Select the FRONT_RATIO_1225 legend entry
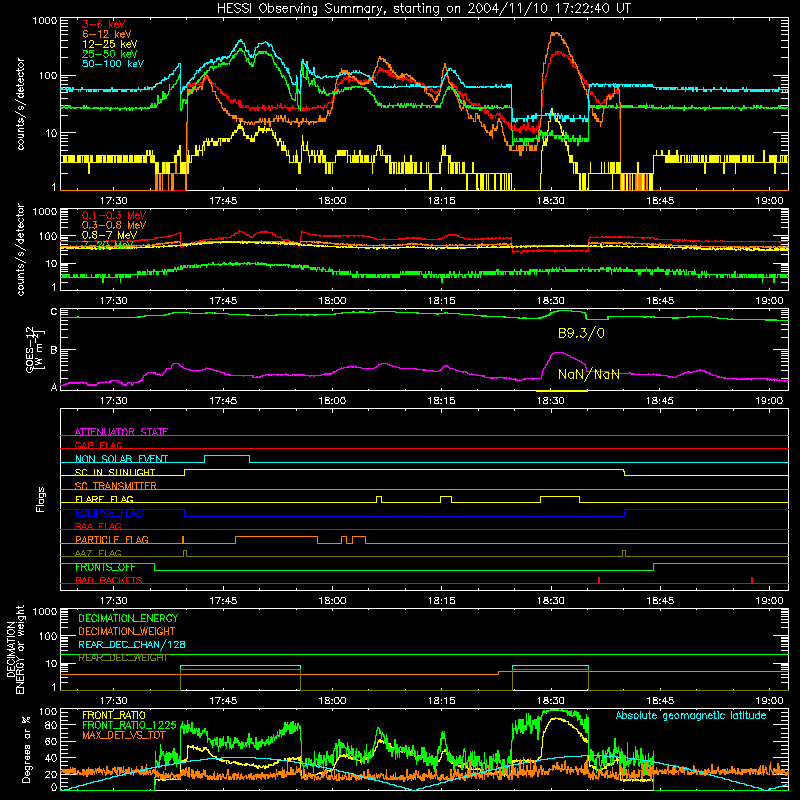Screen dimensions: 800x800 coord(129,725)
